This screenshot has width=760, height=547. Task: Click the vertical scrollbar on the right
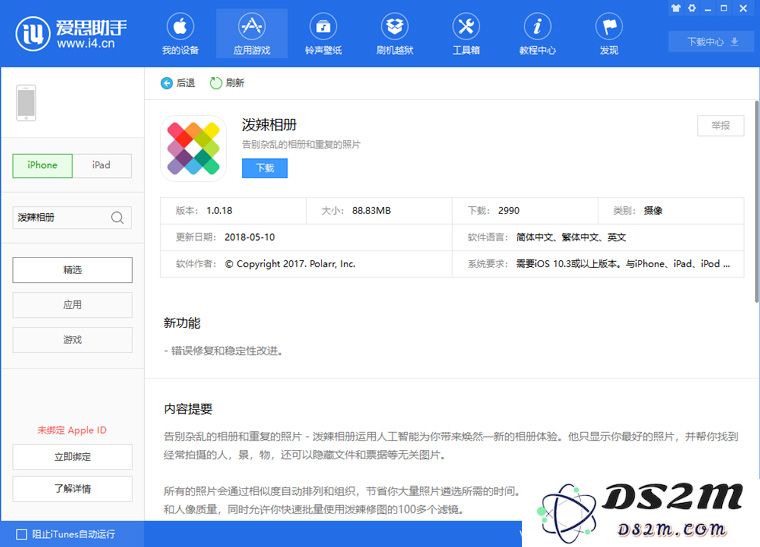[x=757, y=202]
